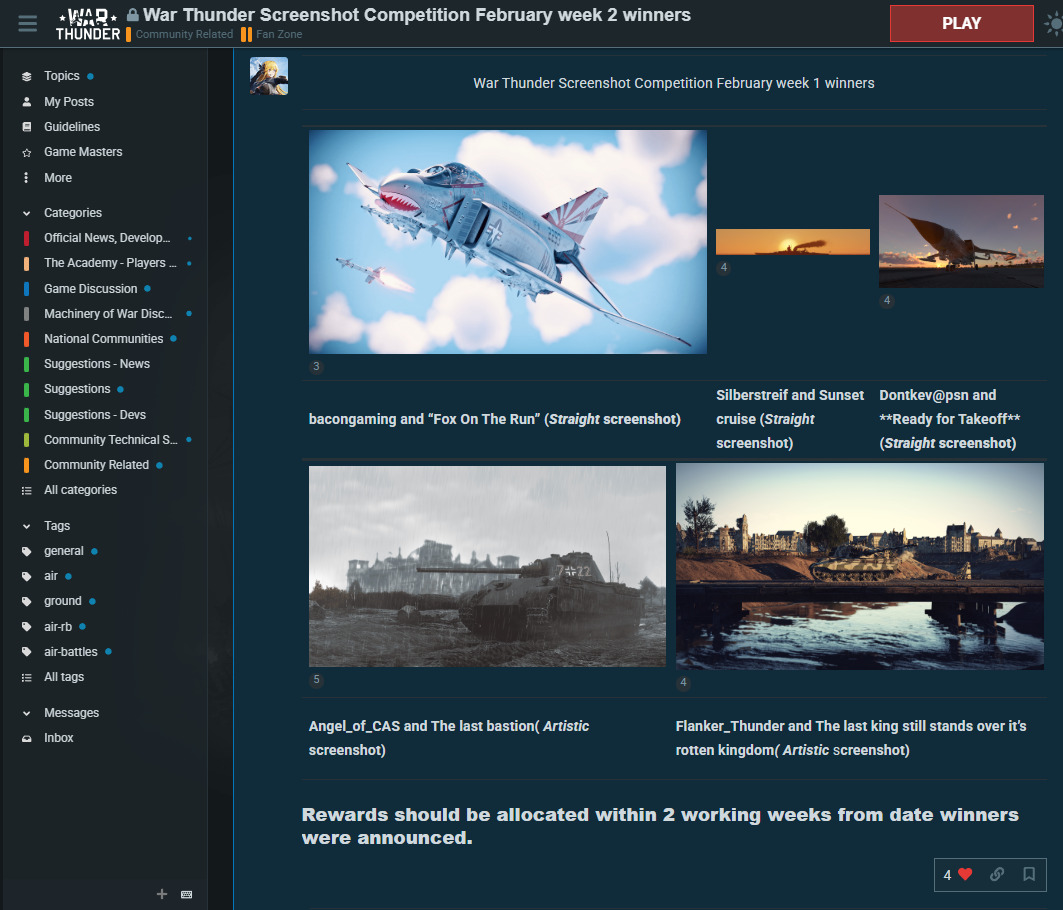
Task: Bookmark this post
Action: tap(1028, 875)
